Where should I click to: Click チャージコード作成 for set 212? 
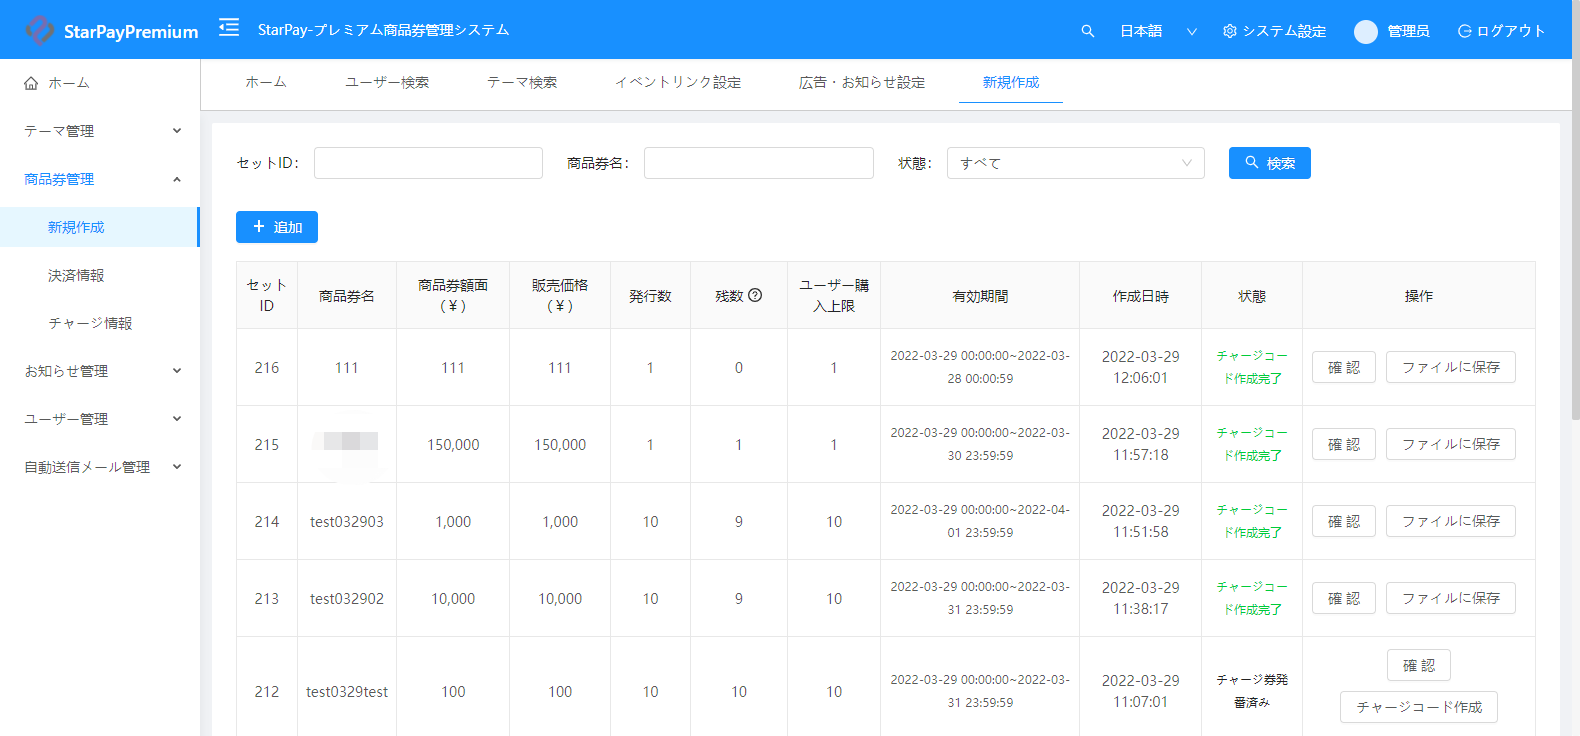tap(1418, 707)
